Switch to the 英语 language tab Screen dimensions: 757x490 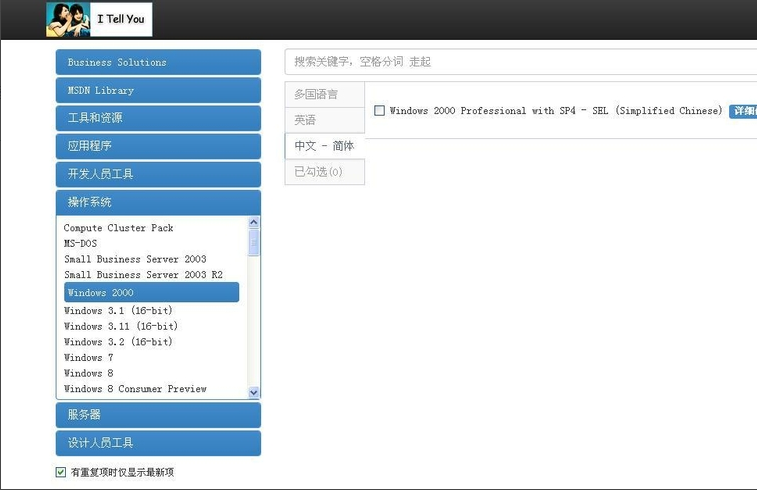coord(324,120)
